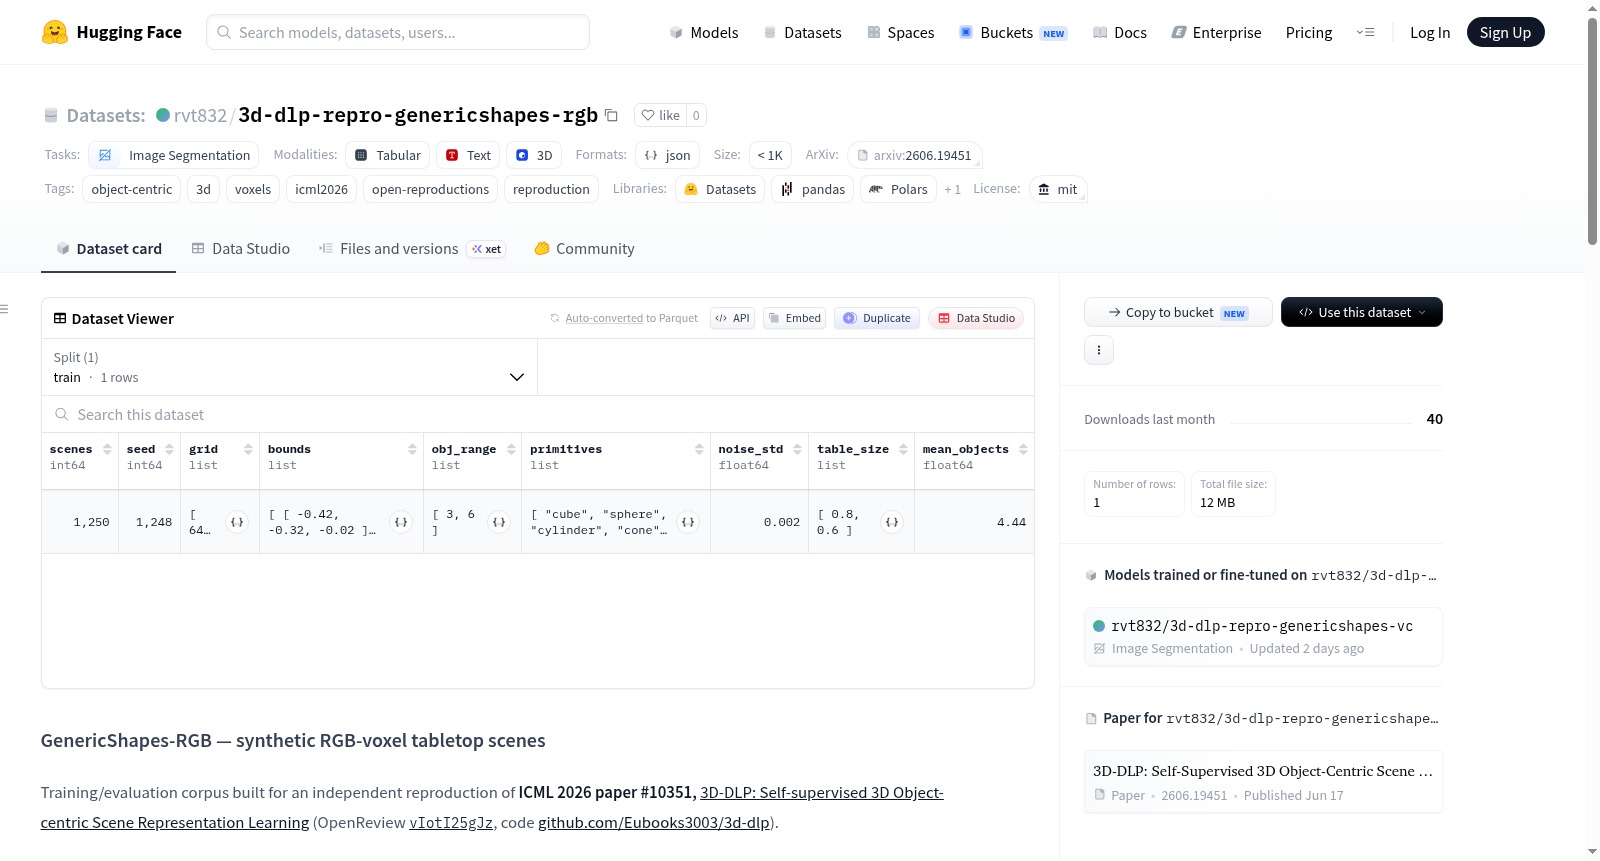Switch to the Dataset card tab
The height and width of the screenshot is (861, 1600).
point(109,249)
